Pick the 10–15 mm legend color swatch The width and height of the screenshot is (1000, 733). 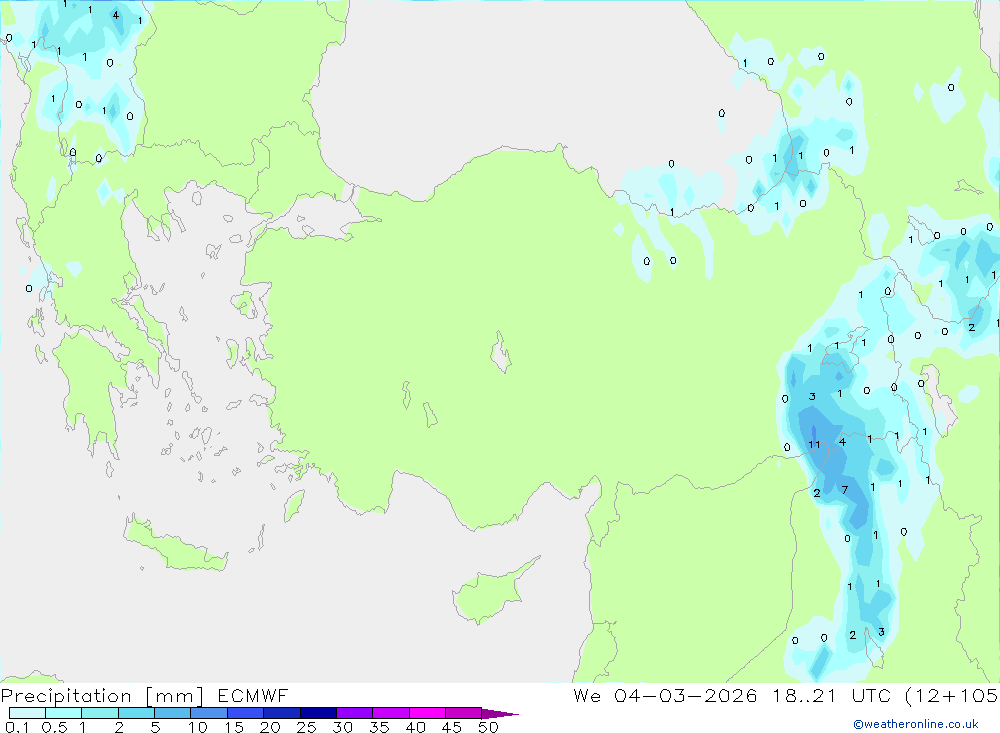(209, 713)
